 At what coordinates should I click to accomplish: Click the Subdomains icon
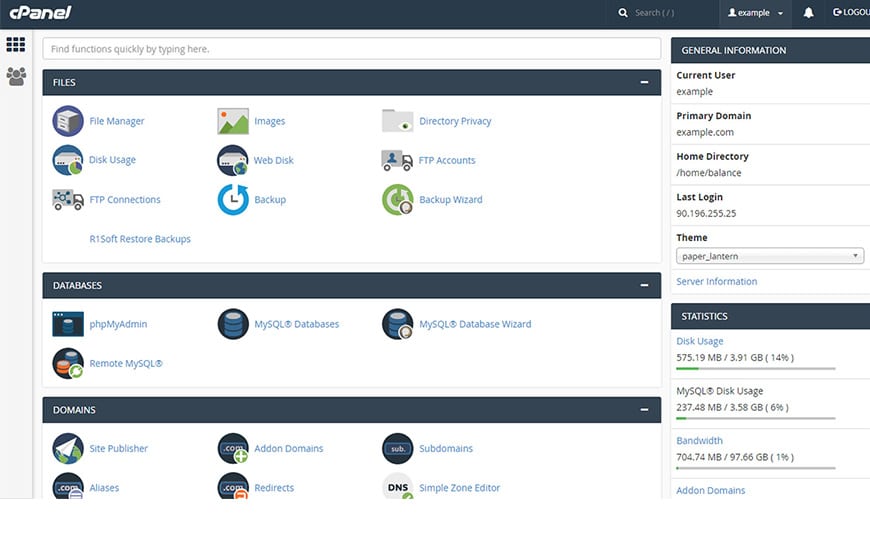397,449
